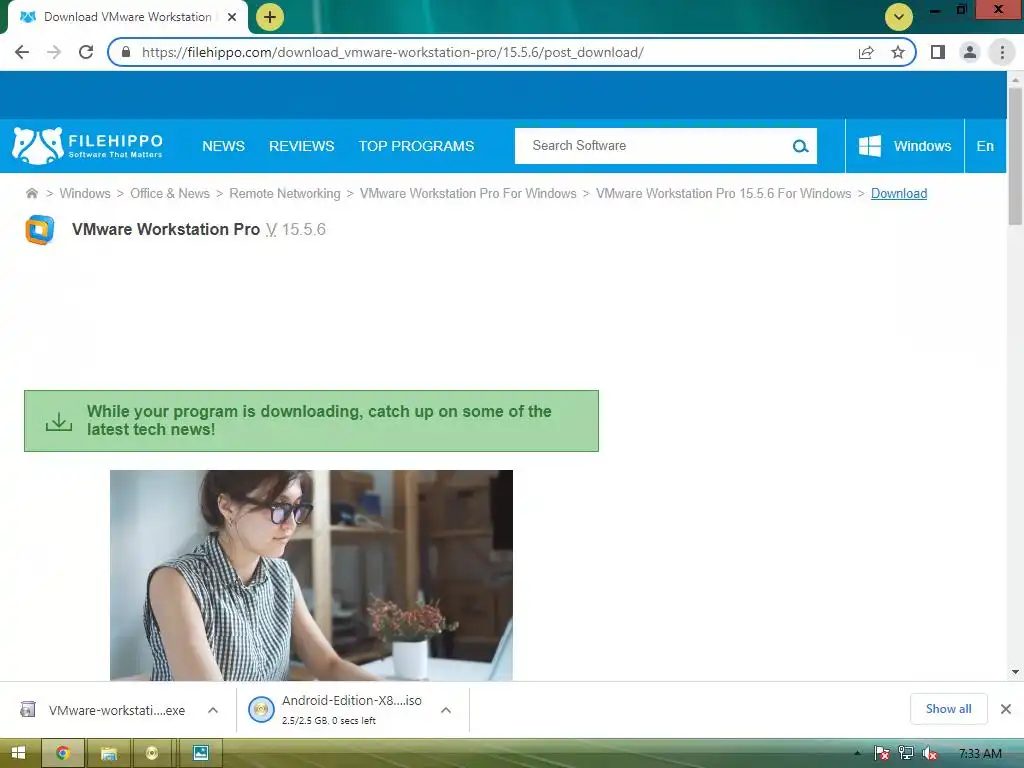Click the 7:33 AM clock
1024x768 pixels.
coord(980,753)
